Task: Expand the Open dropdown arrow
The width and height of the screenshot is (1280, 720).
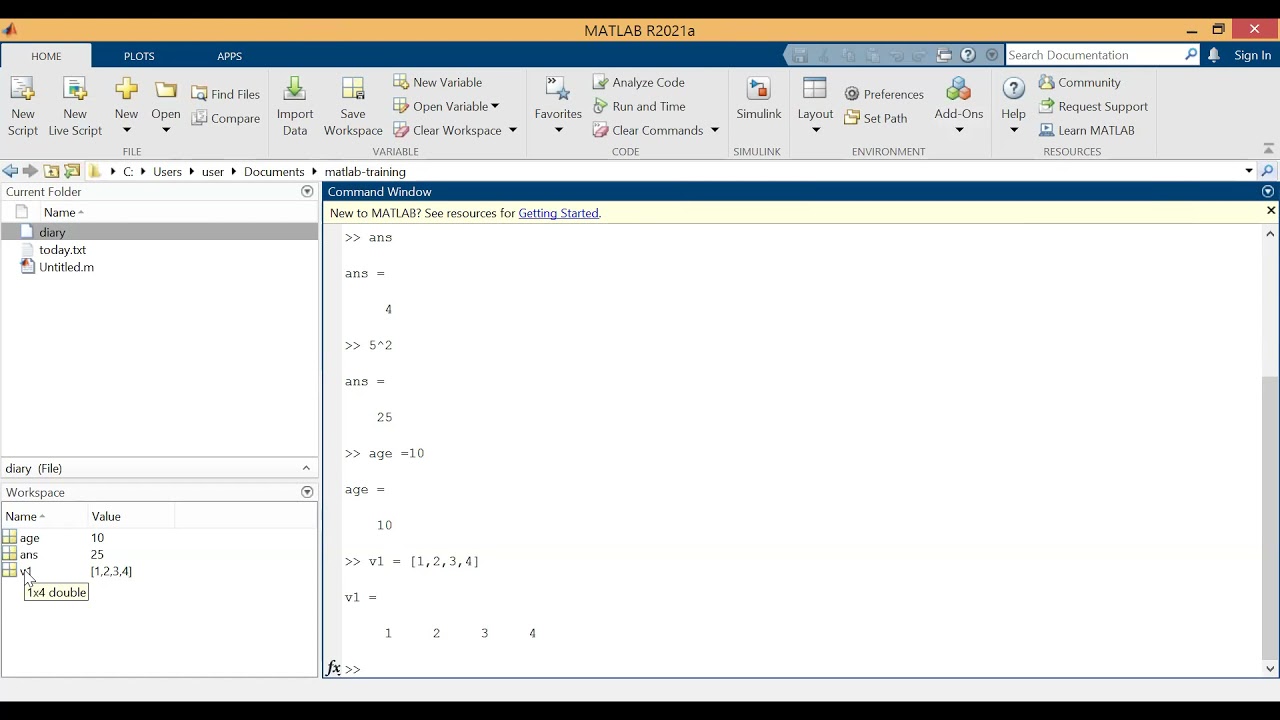Action: pos(166,130)
